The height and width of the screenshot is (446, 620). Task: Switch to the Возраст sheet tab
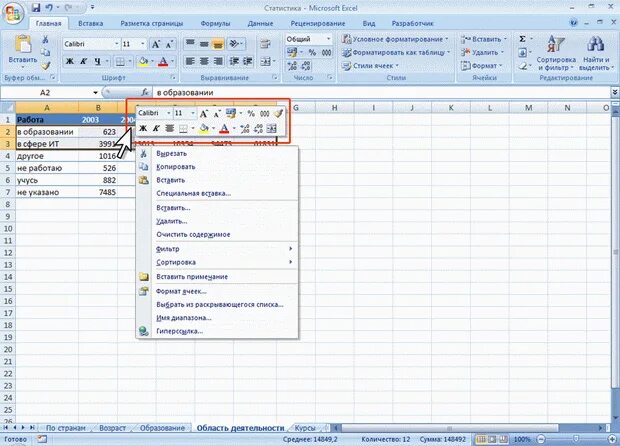pos(112,428)
